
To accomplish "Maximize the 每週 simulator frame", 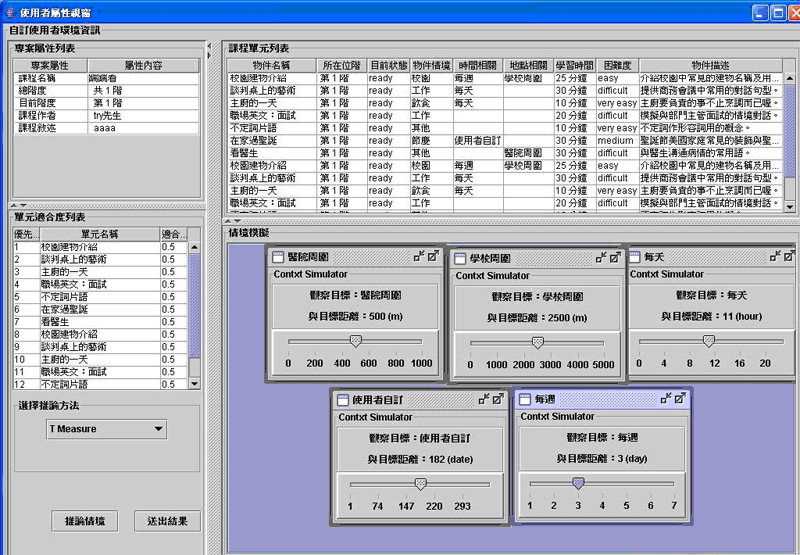I will coord(679,399).
